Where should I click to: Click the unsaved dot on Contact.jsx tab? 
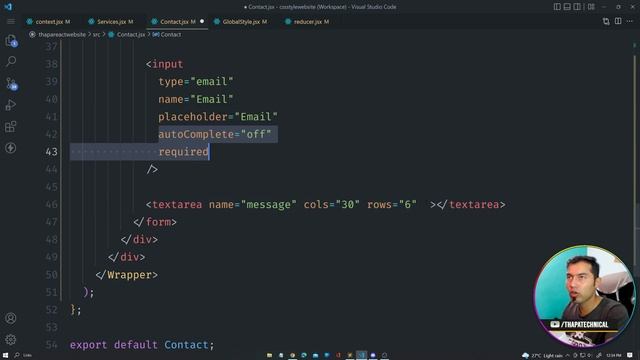coord(202,21)
